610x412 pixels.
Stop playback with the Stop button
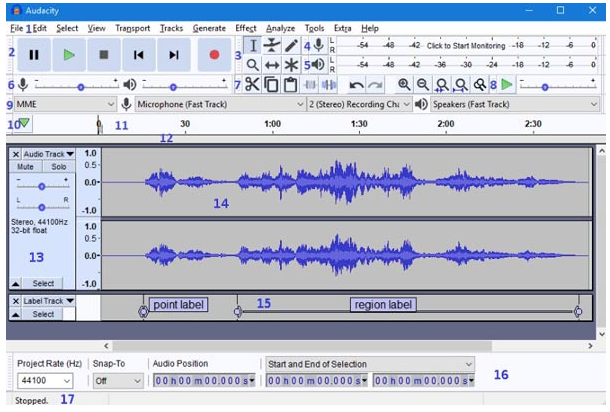[x=103, y=55]
